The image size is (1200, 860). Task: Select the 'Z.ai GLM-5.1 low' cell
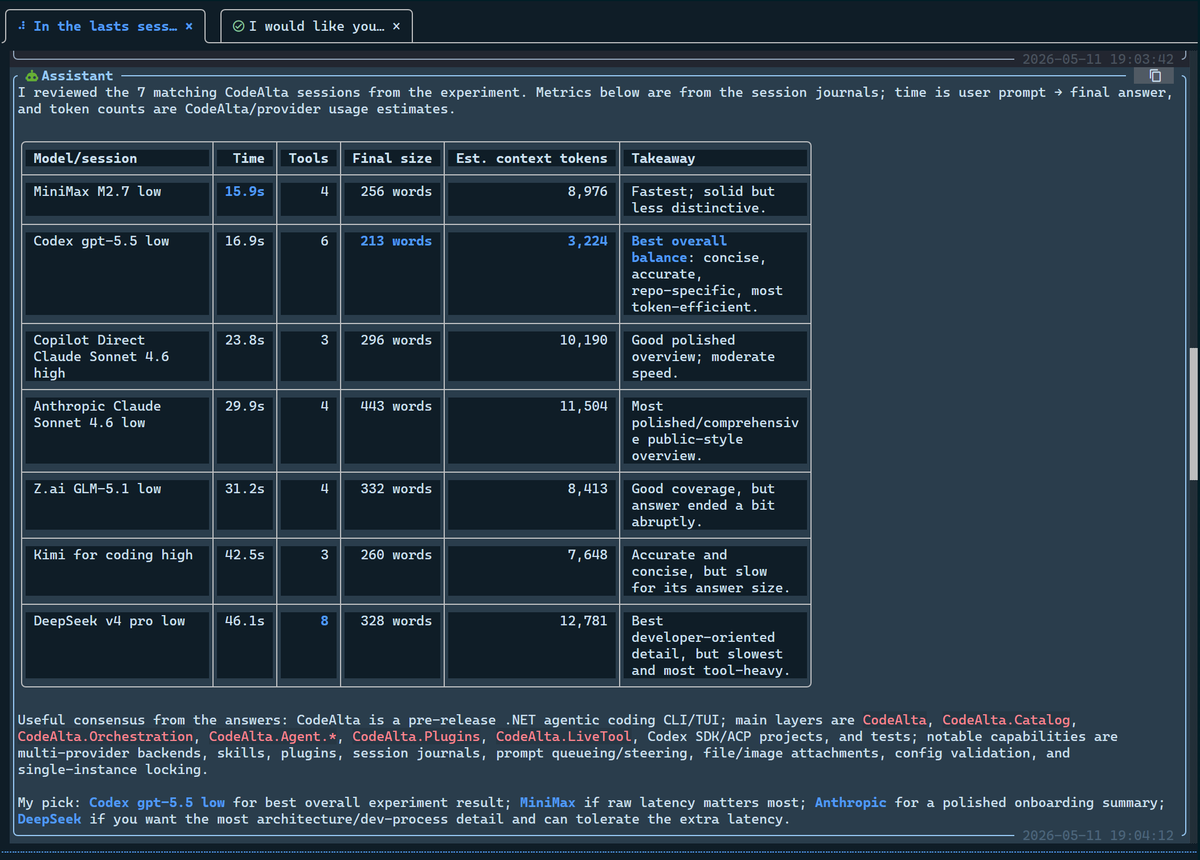pyautogui.click(x=117, y=505)
